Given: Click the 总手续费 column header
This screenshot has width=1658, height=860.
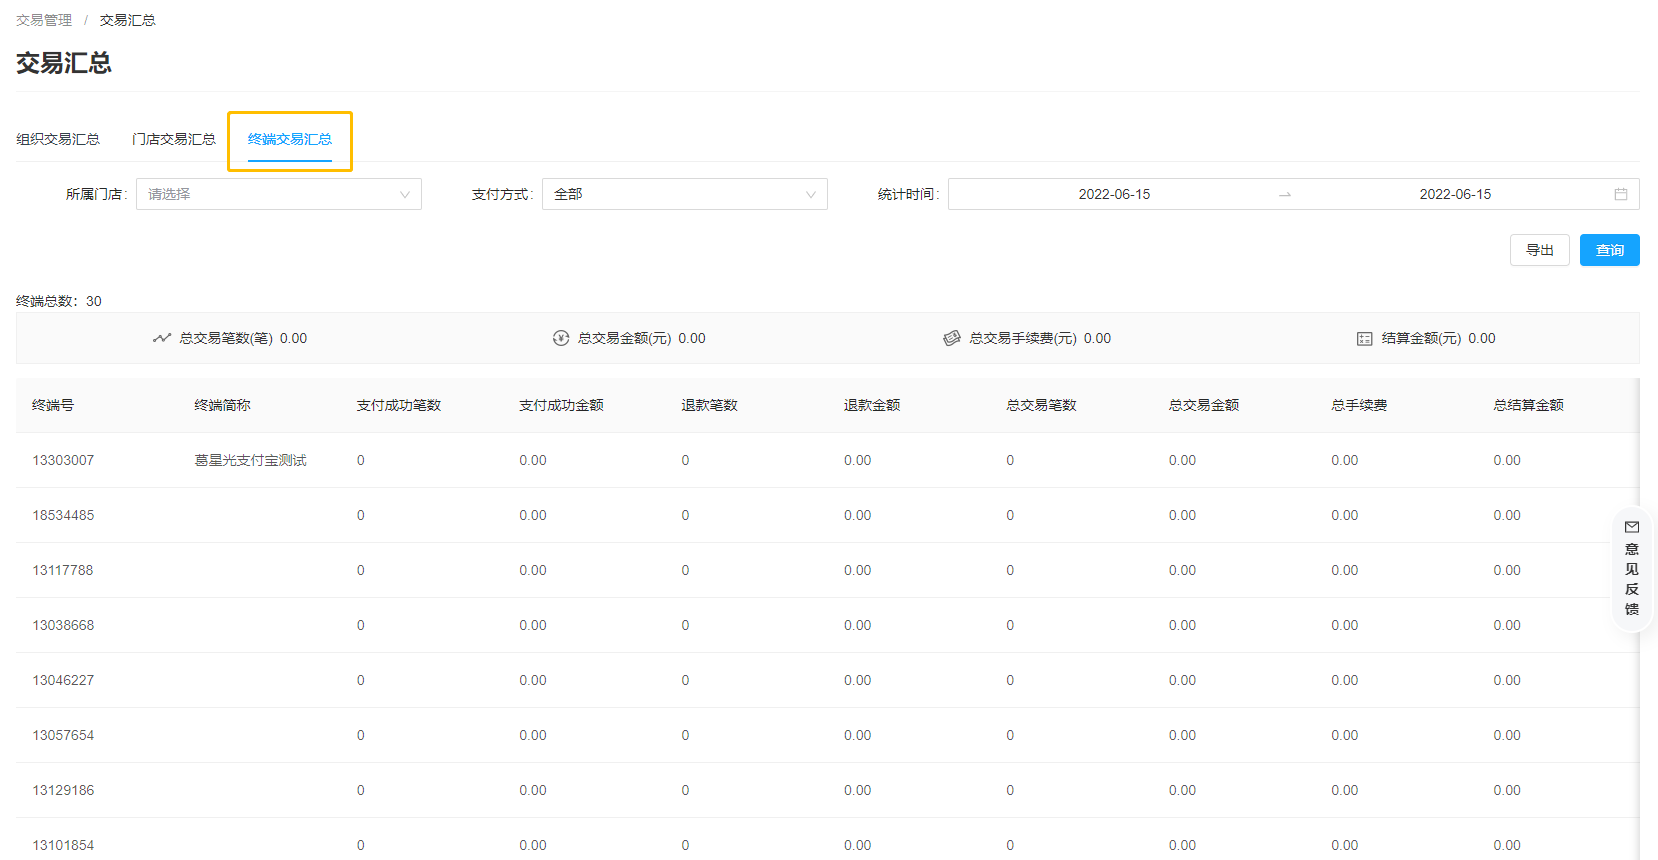Looking at the screenshot, I should (1359, 405).
